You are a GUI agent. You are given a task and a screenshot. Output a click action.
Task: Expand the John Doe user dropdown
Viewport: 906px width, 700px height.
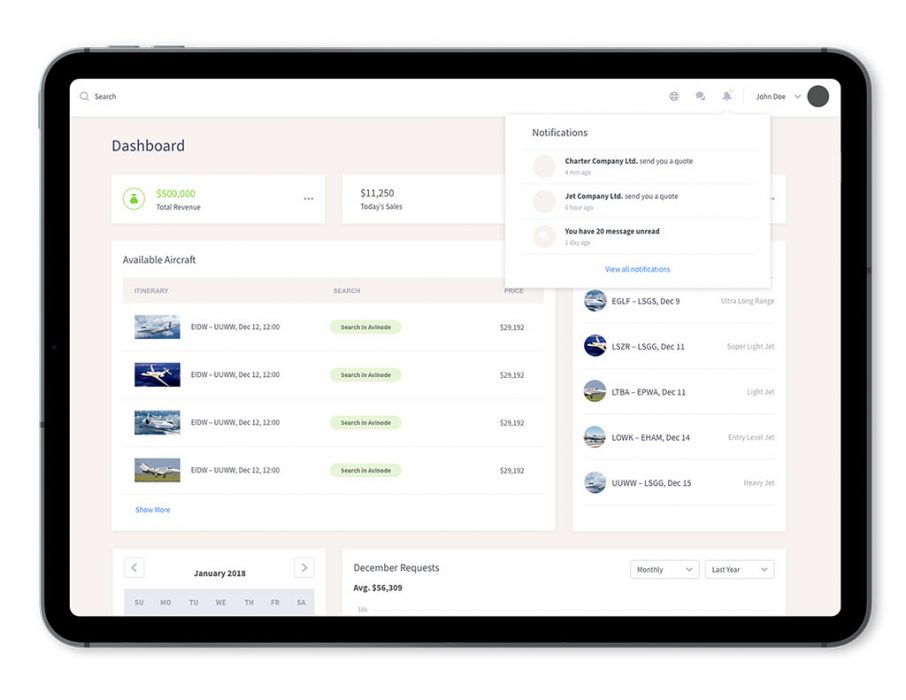(x=797, y=97)
